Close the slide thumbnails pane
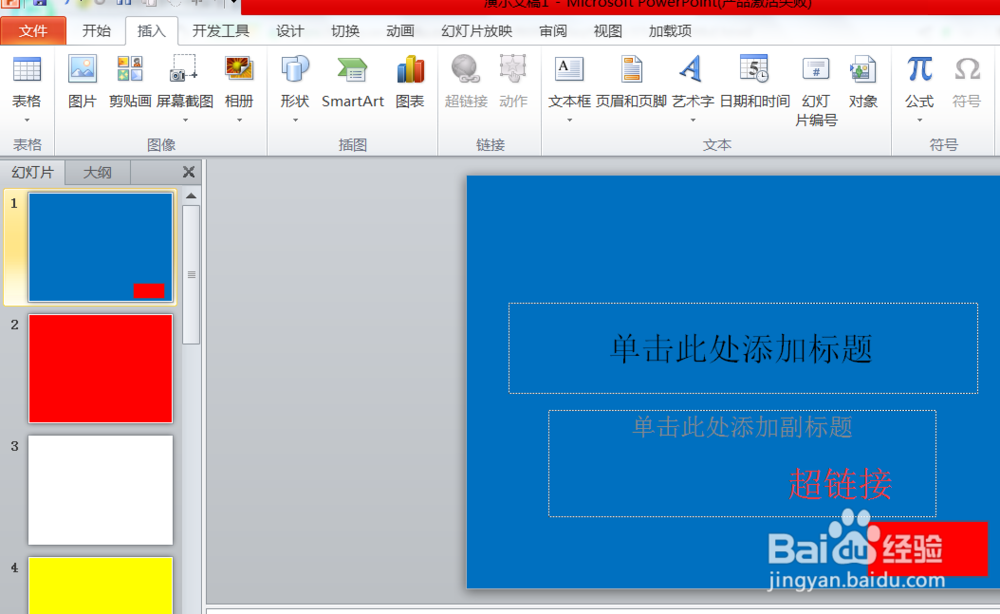This screenshot has height=614, width=1000. coord(189,172)
